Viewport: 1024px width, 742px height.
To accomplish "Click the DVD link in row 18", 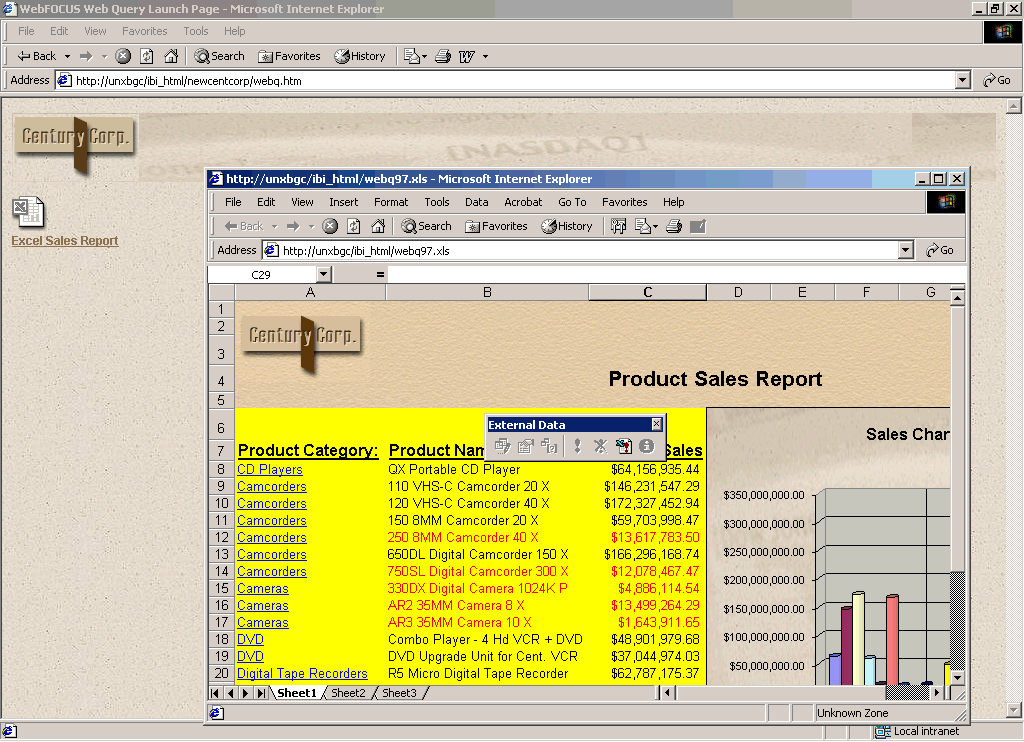I will click(250, 639).
